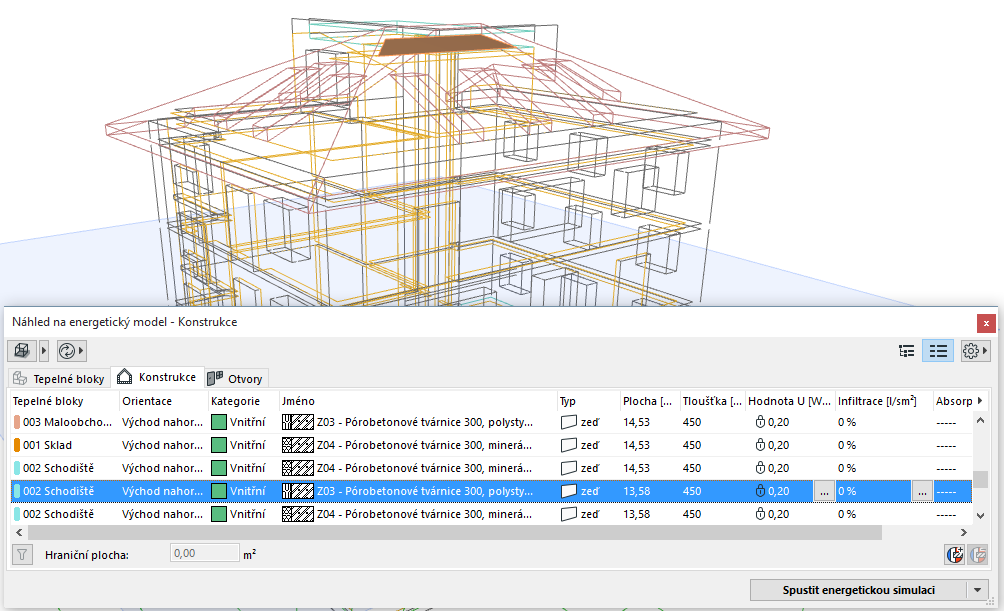Click green category swatch in 001 Sklad row

[x=219, y=445]
